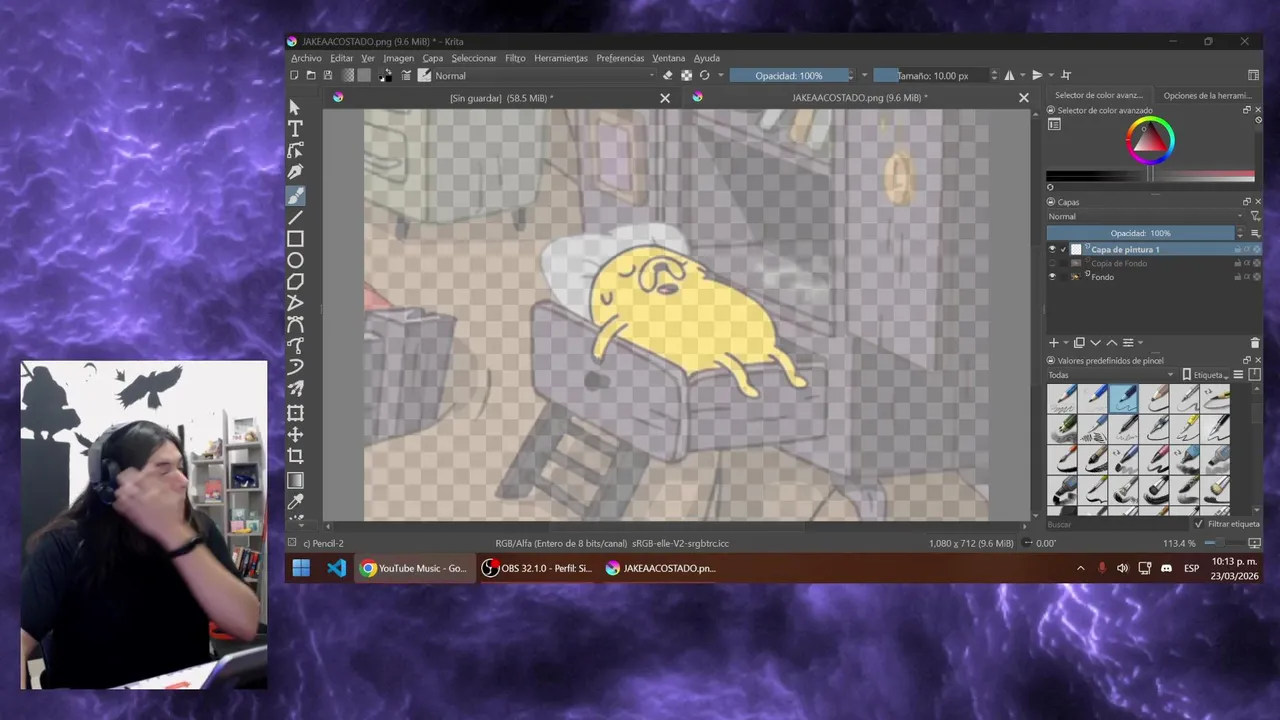Screen dimensions: 1280x720
Task: Click the Buscar brush search field
Action: pos(1118,524)
